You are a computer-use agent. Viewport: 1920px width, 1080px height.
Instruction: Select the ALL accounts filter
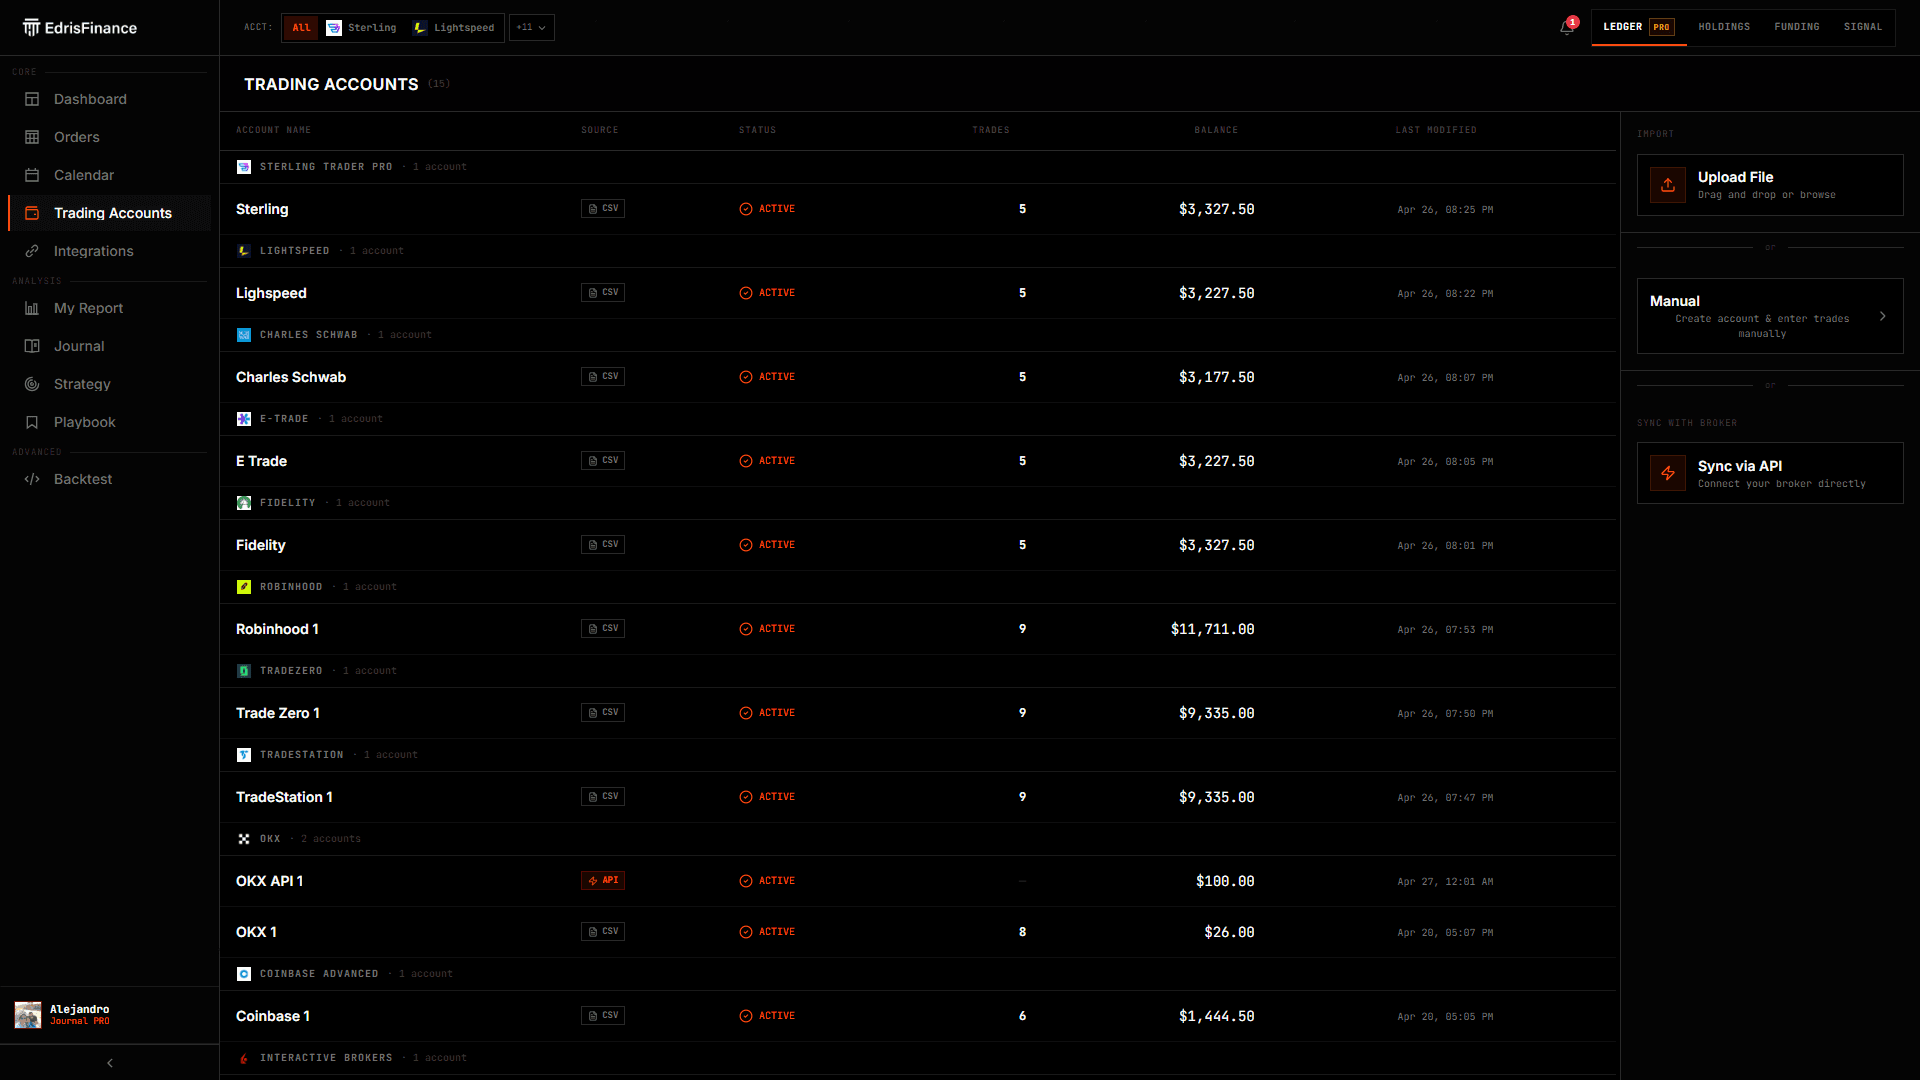(x=301, y=28)
